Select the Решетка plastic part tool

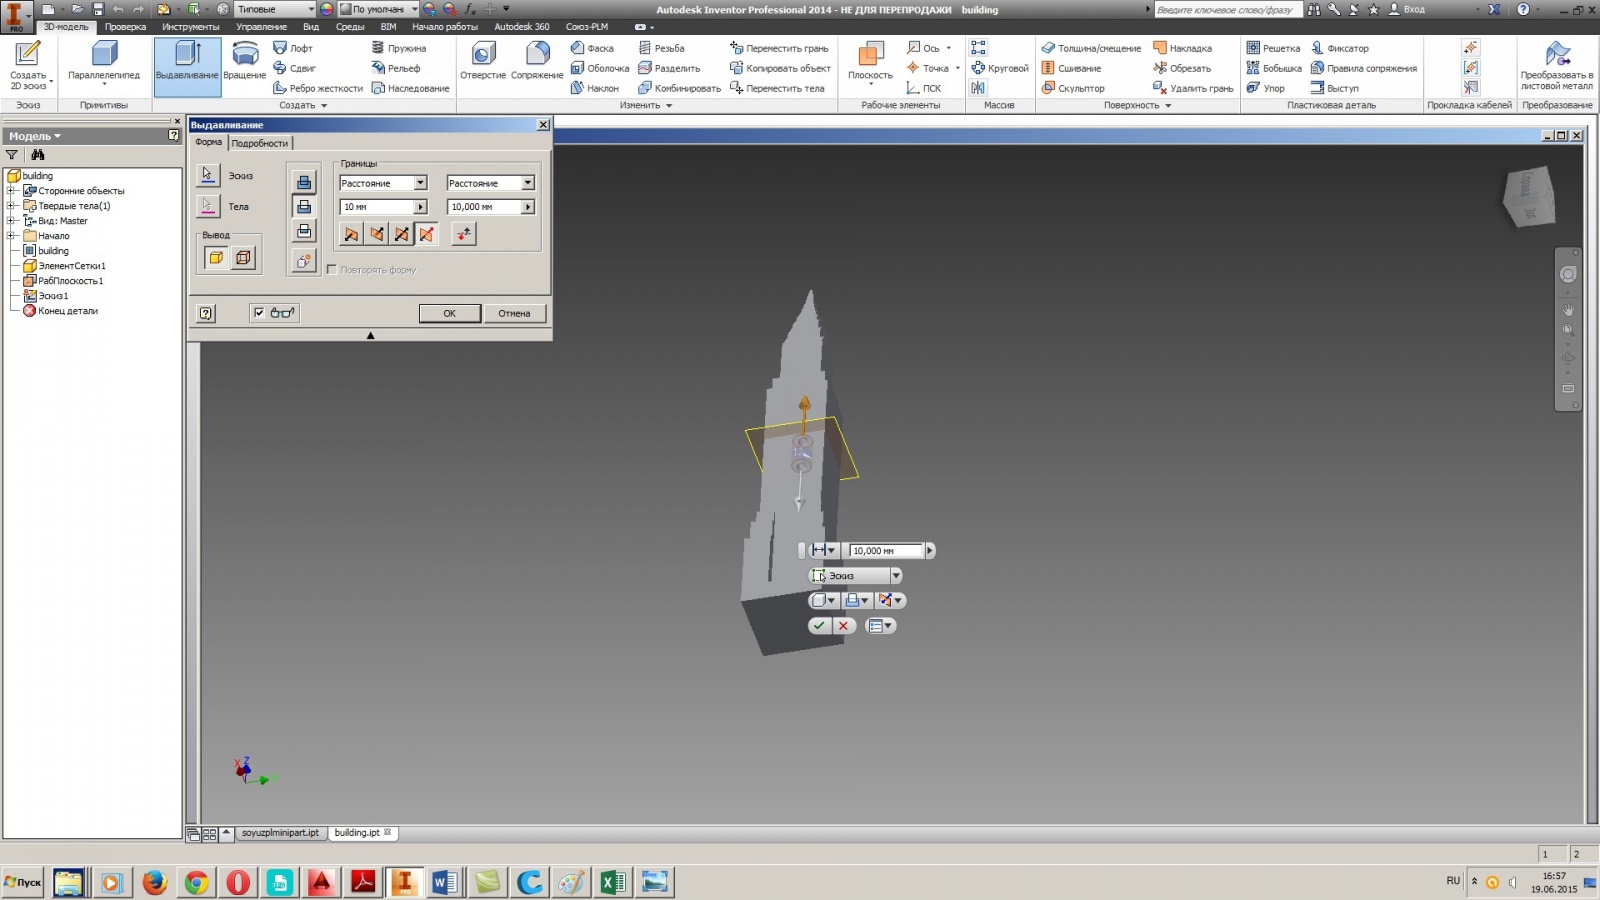point(1273,48)
